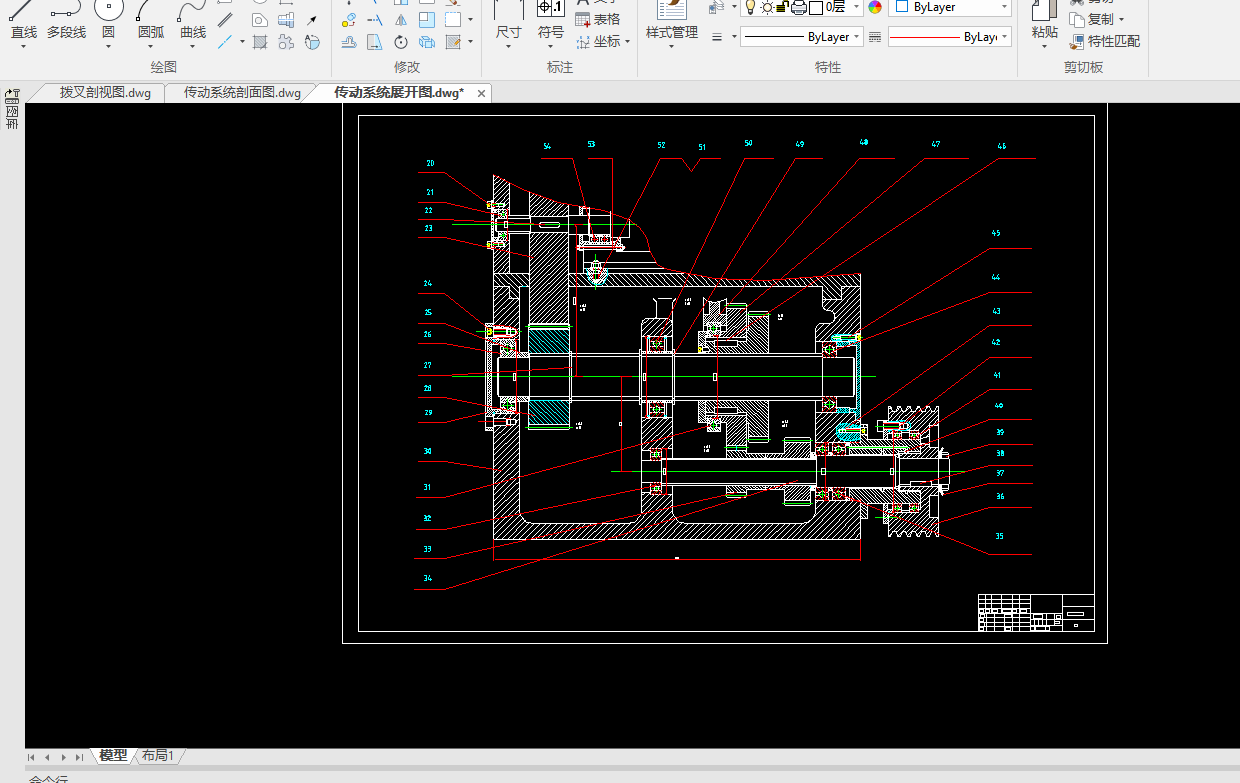Click the color wheel icon in 特性 panel

(x=875, y=7)
